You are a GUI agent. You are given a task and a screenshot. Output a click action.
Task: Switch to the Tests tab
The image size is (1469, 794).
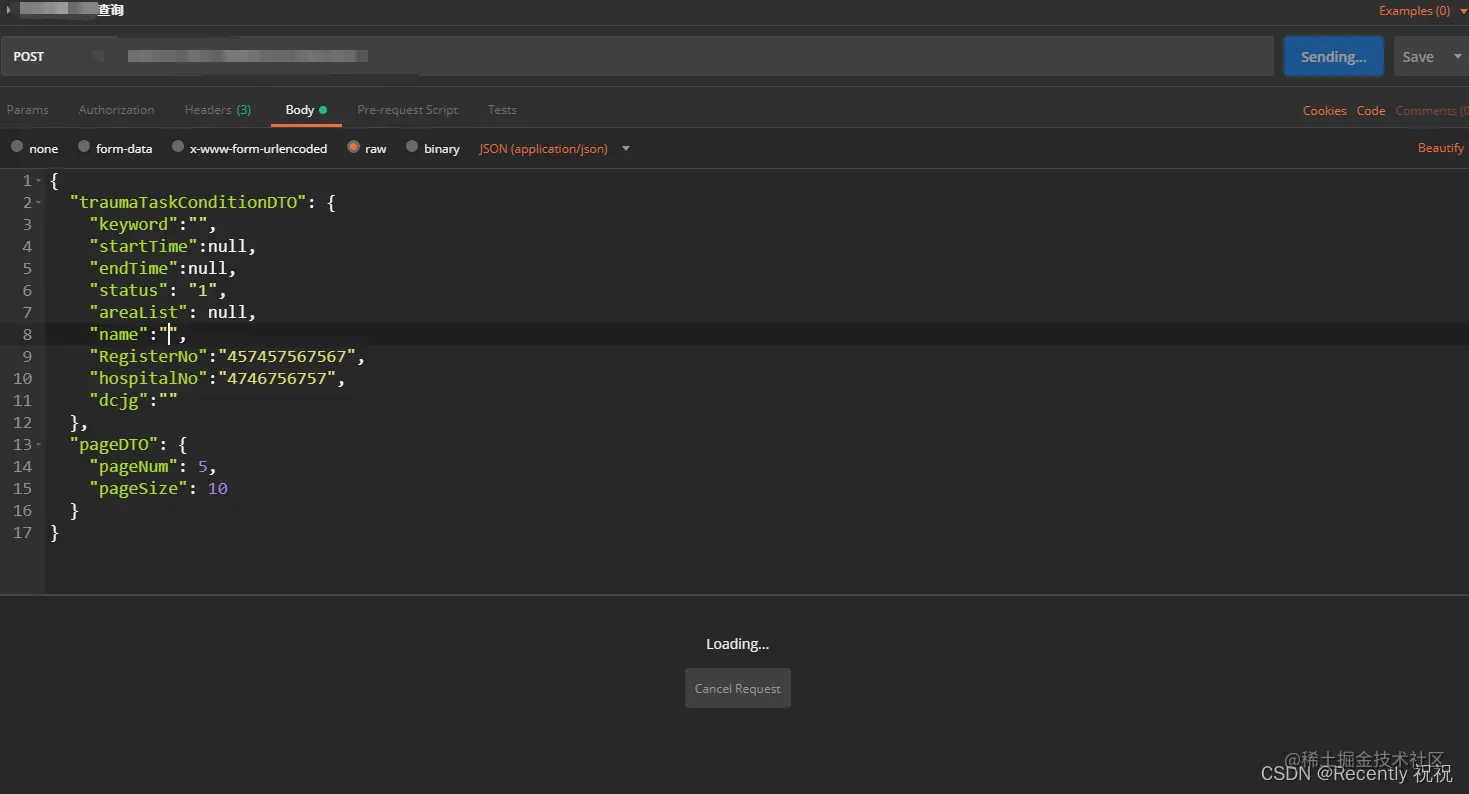(x=502, y=110)
